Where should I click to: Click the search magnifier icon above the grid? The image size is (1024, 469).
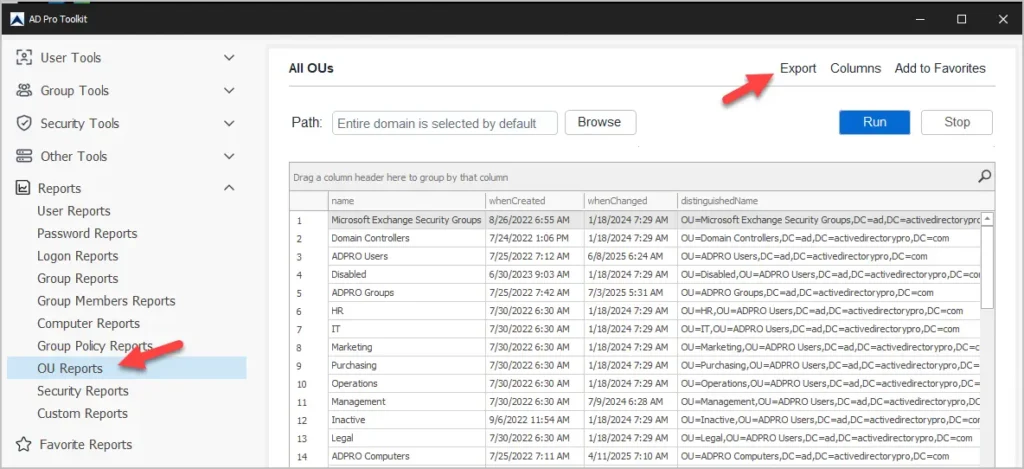tap(984, 176)
